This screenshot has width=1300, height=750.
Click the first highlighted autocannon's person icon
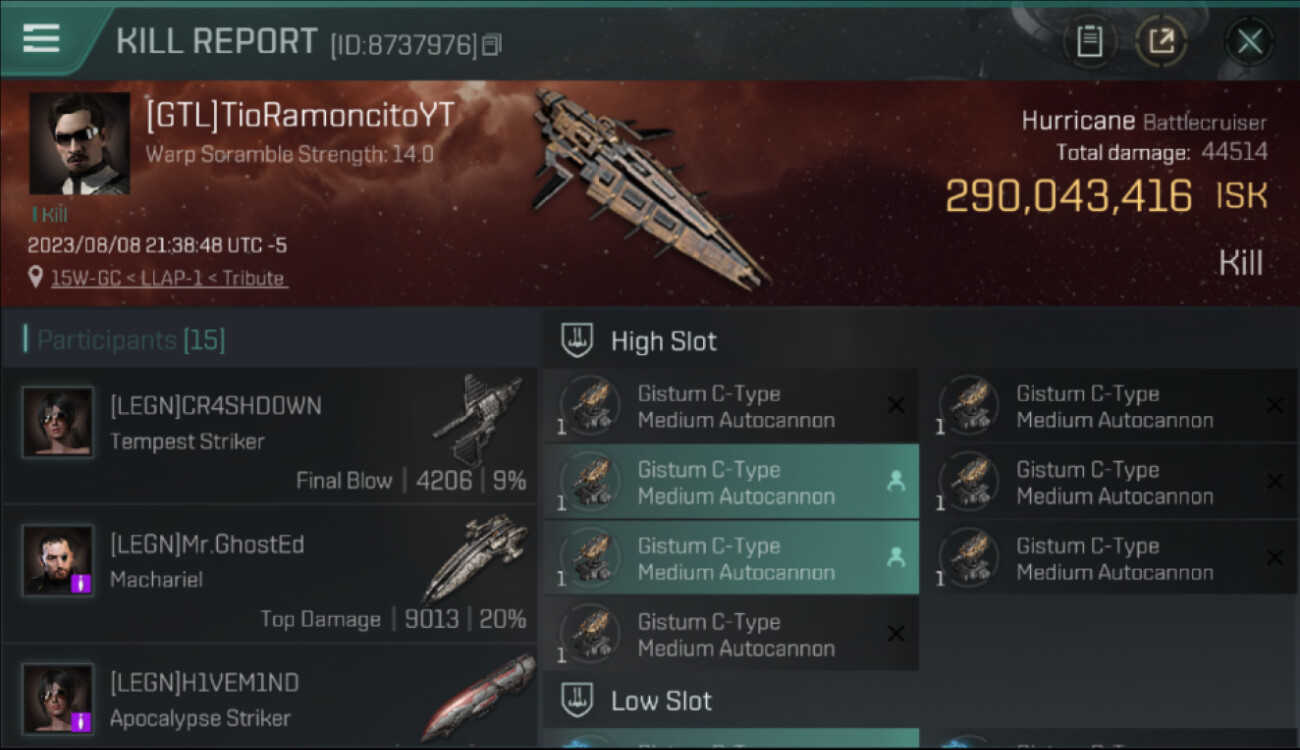(x=896, y=481)
